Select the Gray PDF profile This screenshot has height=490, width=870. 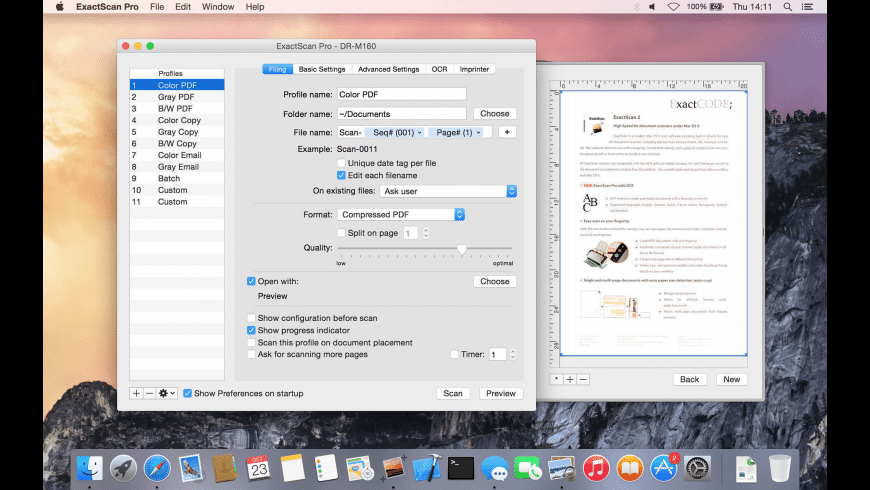click(177, 97)
